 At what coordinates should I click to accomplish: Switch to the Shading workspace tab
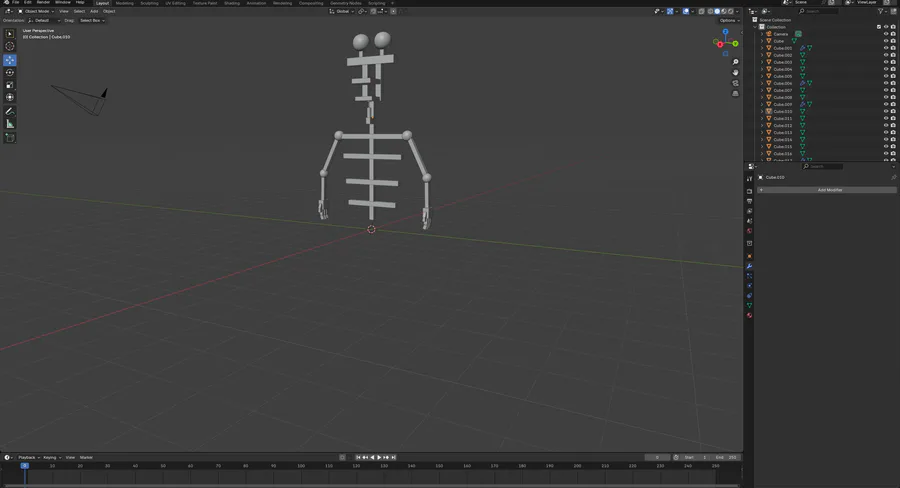(x=232, y=3)
